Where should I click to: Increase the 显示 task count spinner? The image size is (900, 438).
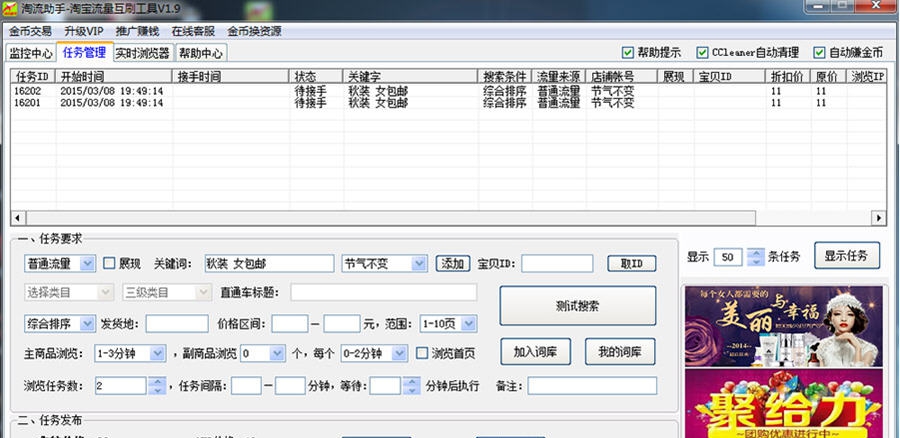click(x=756, y=251)
